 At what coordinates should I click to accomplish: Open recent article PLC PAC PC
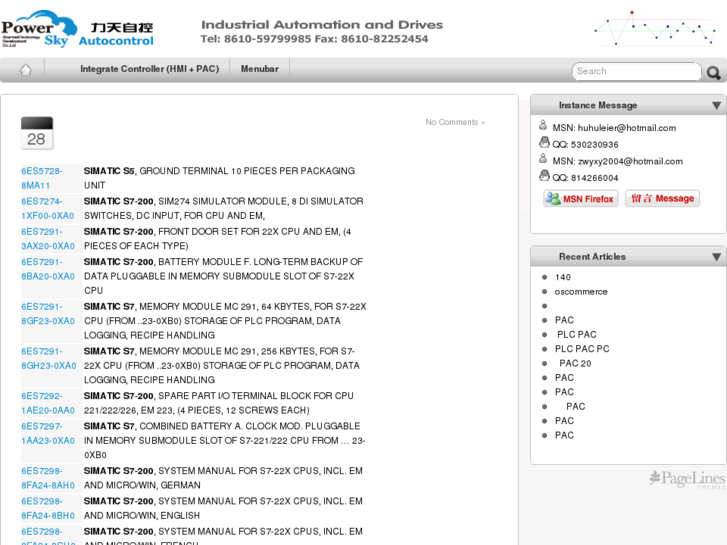click(x=582, y=349)
